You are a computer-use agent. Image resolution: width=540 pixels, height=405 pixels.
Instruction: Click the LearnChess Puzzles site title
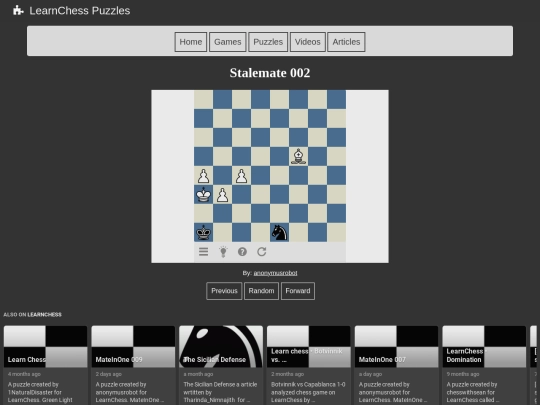[x=80, y=11]
